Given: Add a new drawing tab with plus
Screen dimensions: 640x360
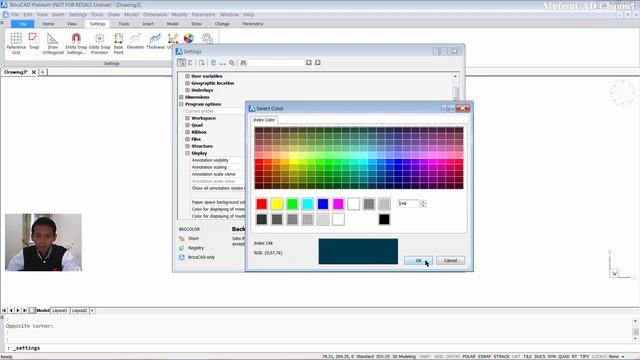Looking at the screenshot, I should tap(42, 72).
